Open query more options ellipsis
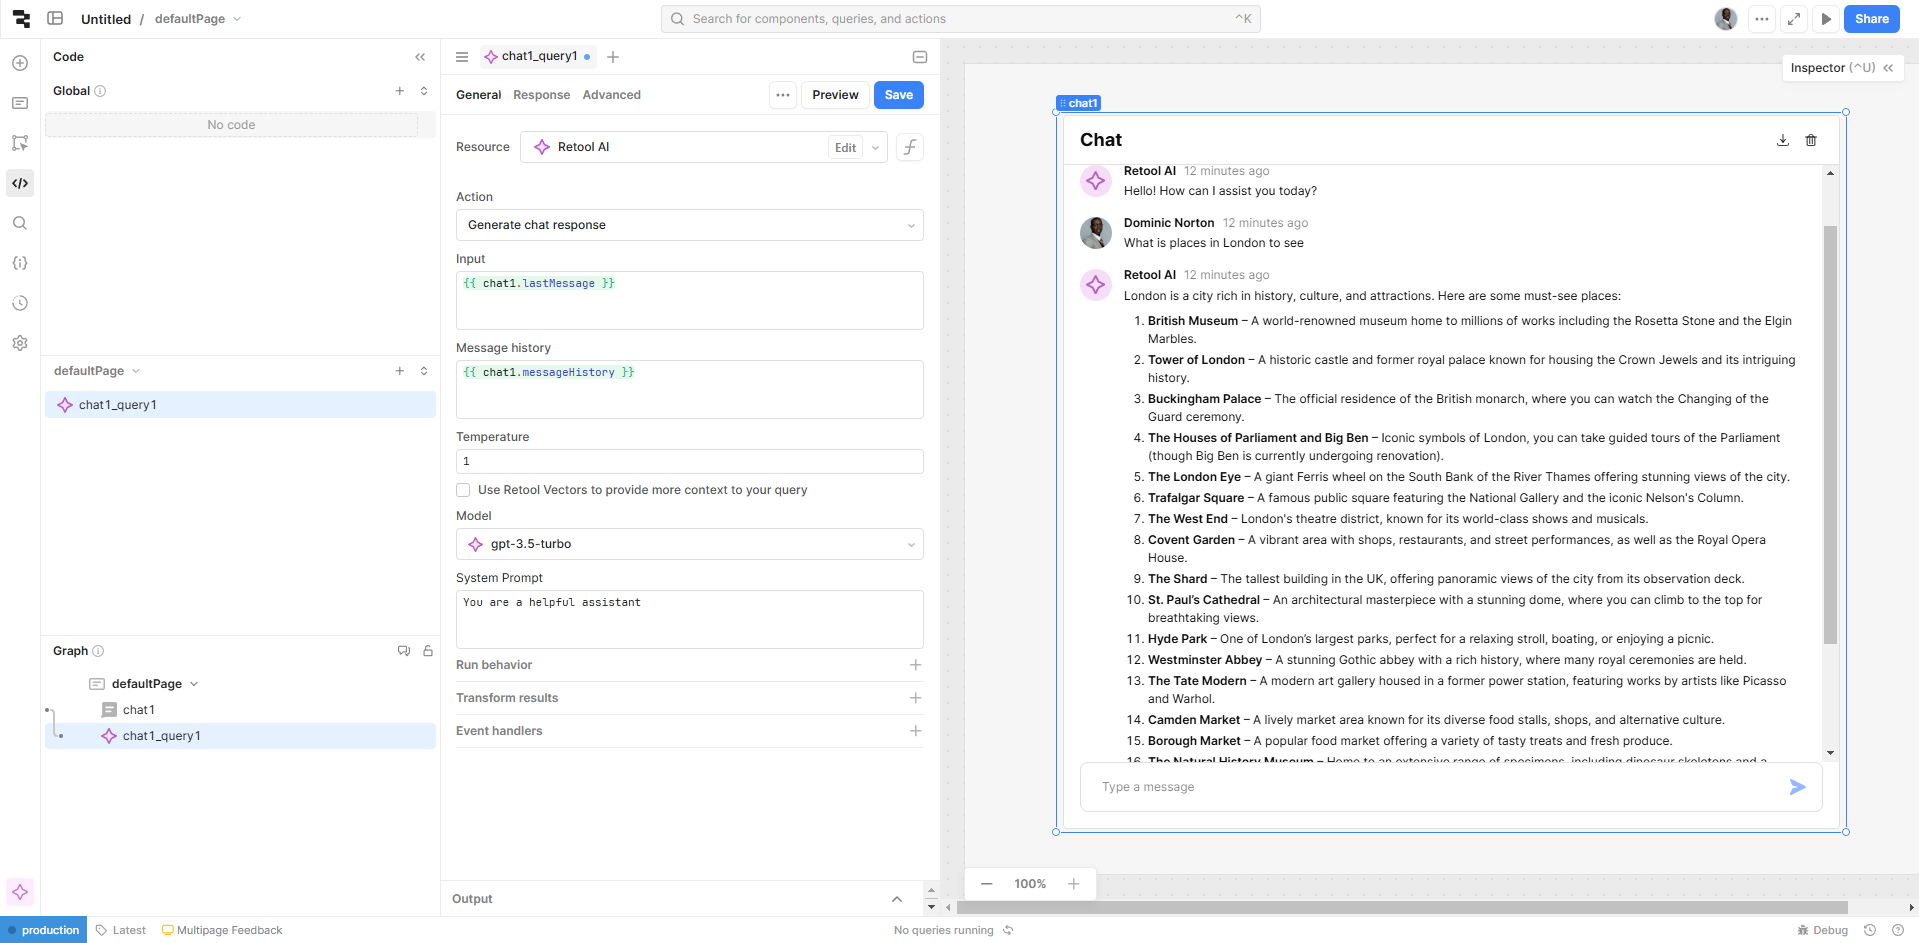 pyautogui.click(x=783, y=95)
